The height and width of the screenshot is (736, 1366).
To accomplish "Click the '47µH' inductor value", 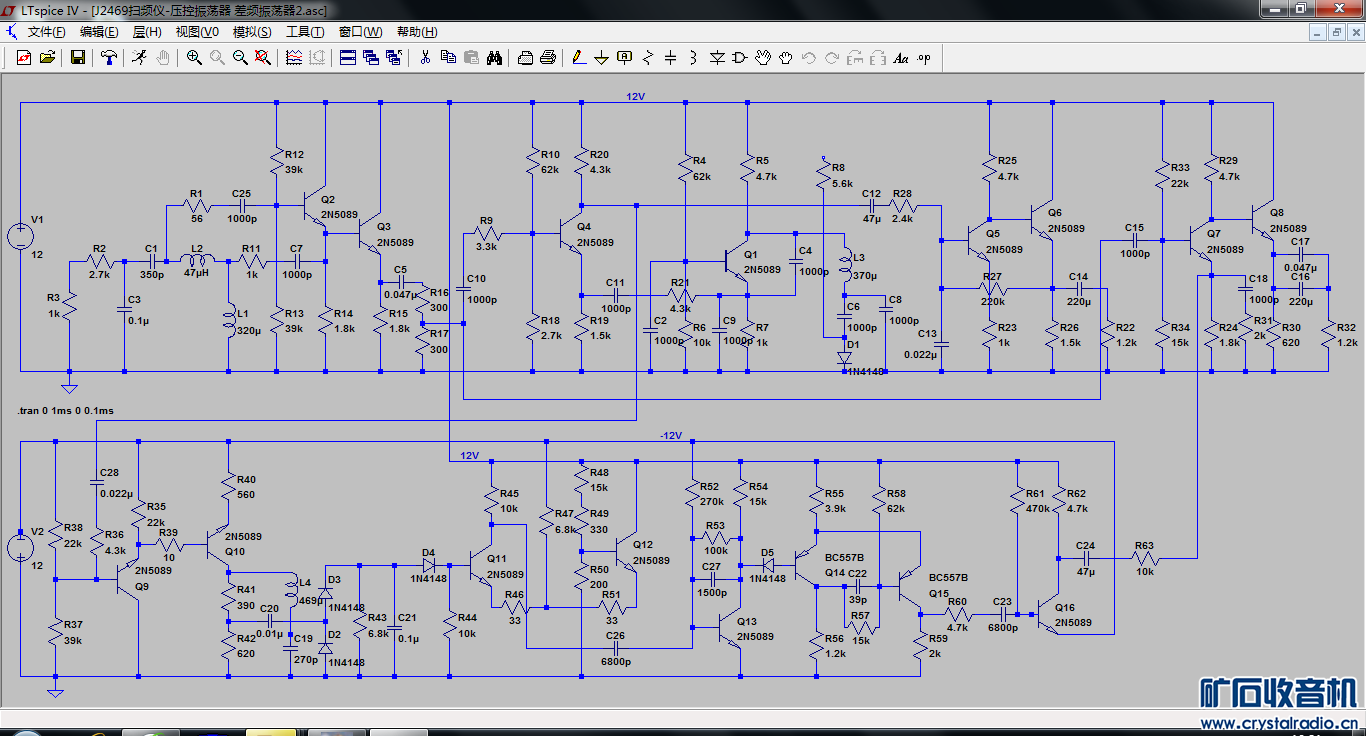I will click(x=196, y=273).
